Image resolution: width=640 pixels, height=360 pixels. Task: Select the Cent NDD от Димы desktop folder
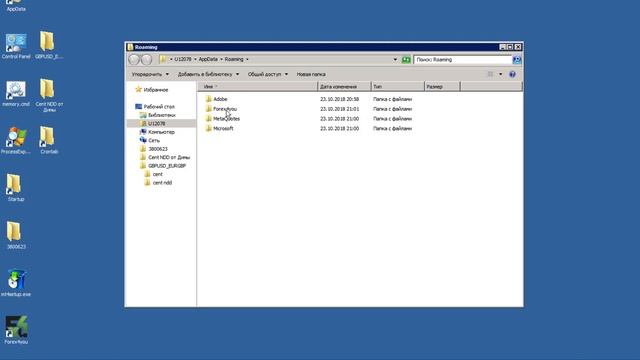[49, 95]
